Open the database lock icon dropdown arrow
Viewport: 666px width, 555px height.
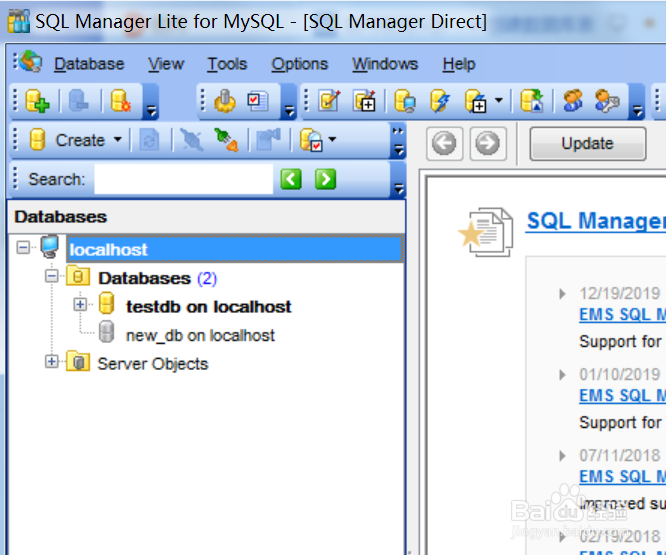click(332, 139)
